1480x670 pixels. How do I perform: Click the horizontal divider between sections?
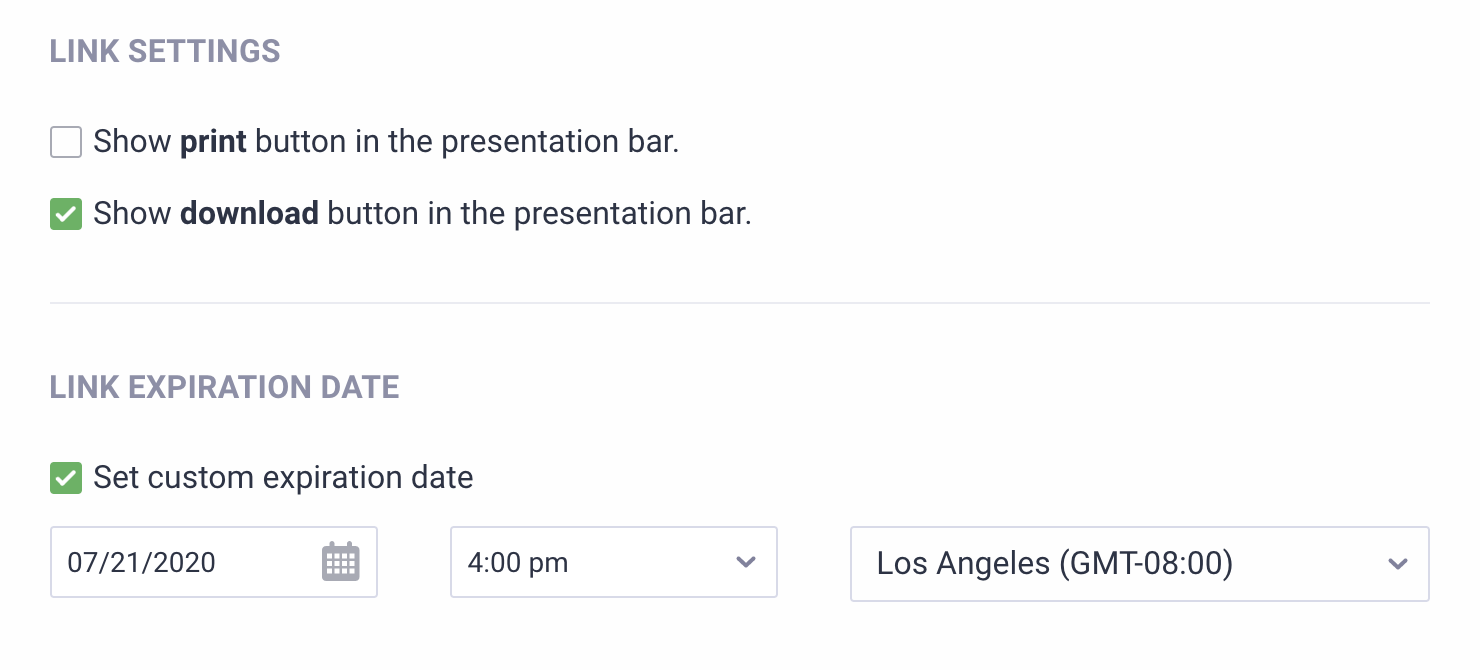click(x=740, y=302)
